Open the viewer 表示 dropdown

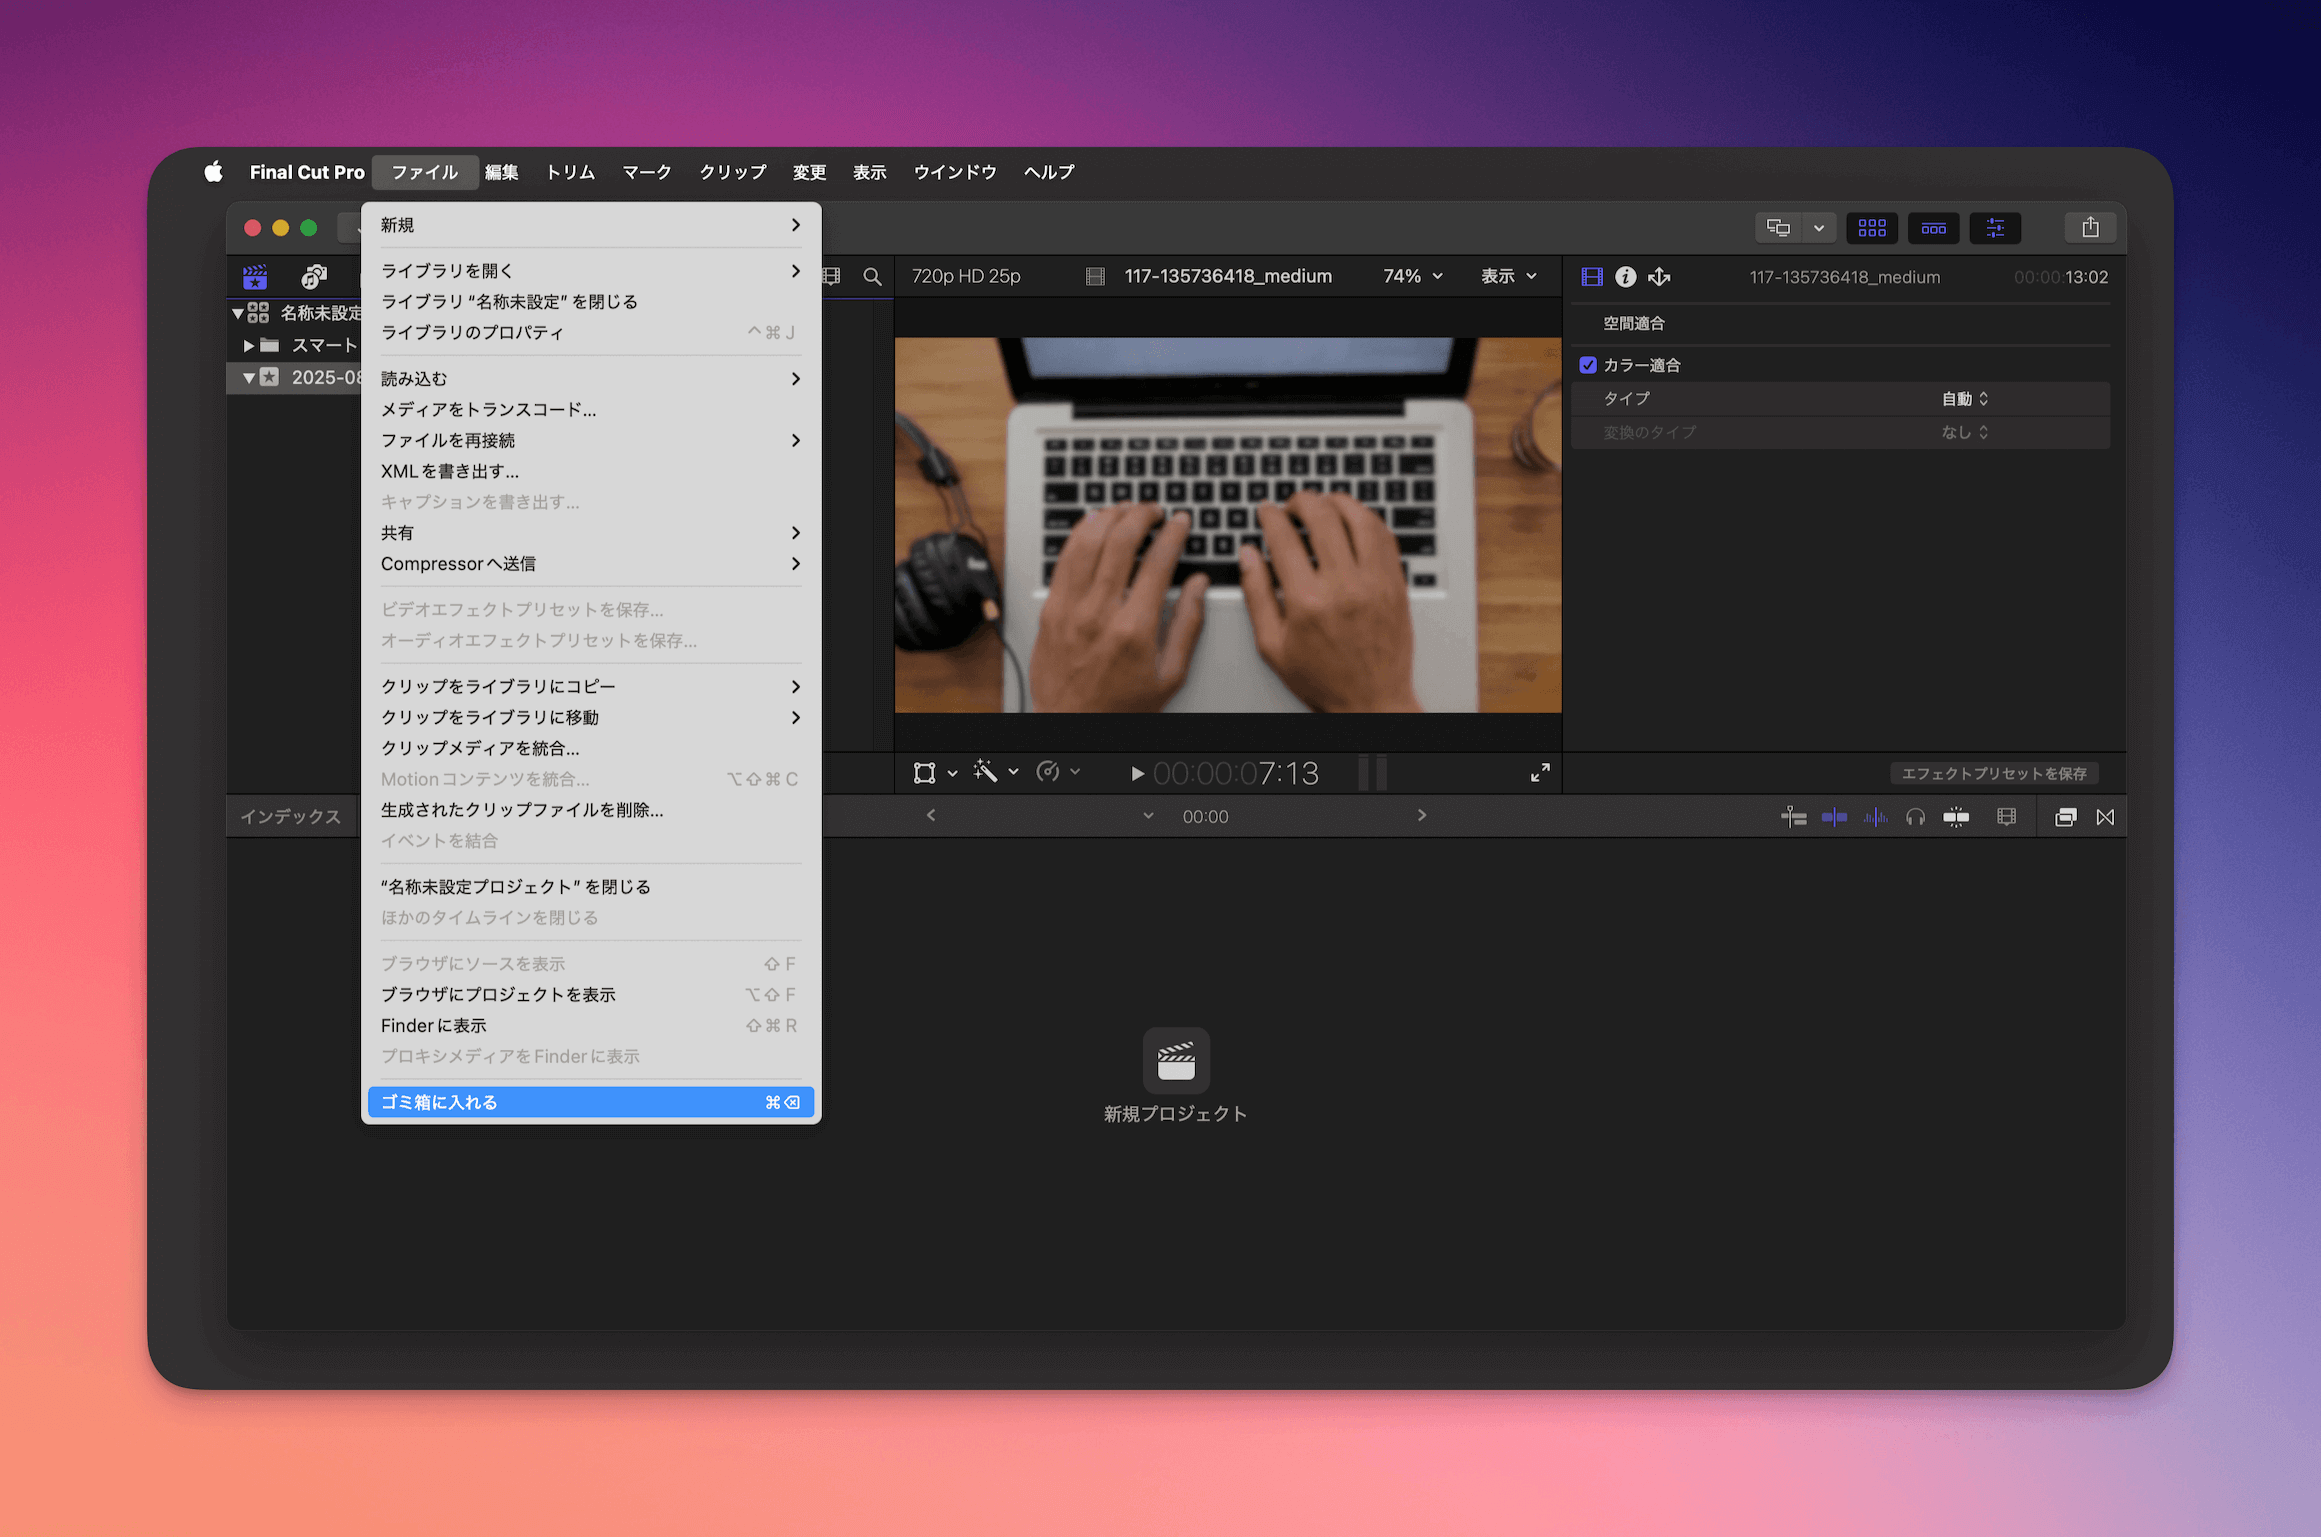tap(1509, 276)
